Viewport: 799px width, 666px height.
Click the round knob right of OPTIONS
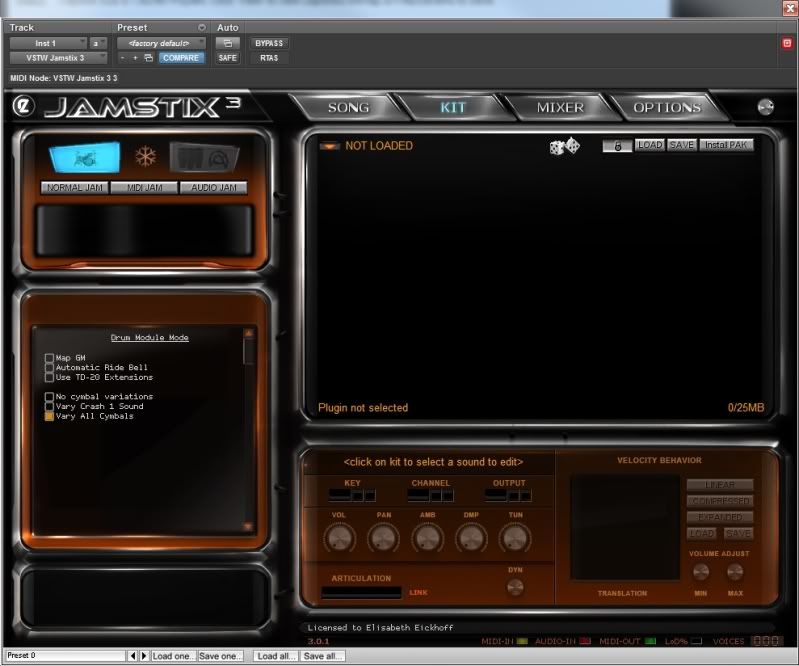click(766, 107)
